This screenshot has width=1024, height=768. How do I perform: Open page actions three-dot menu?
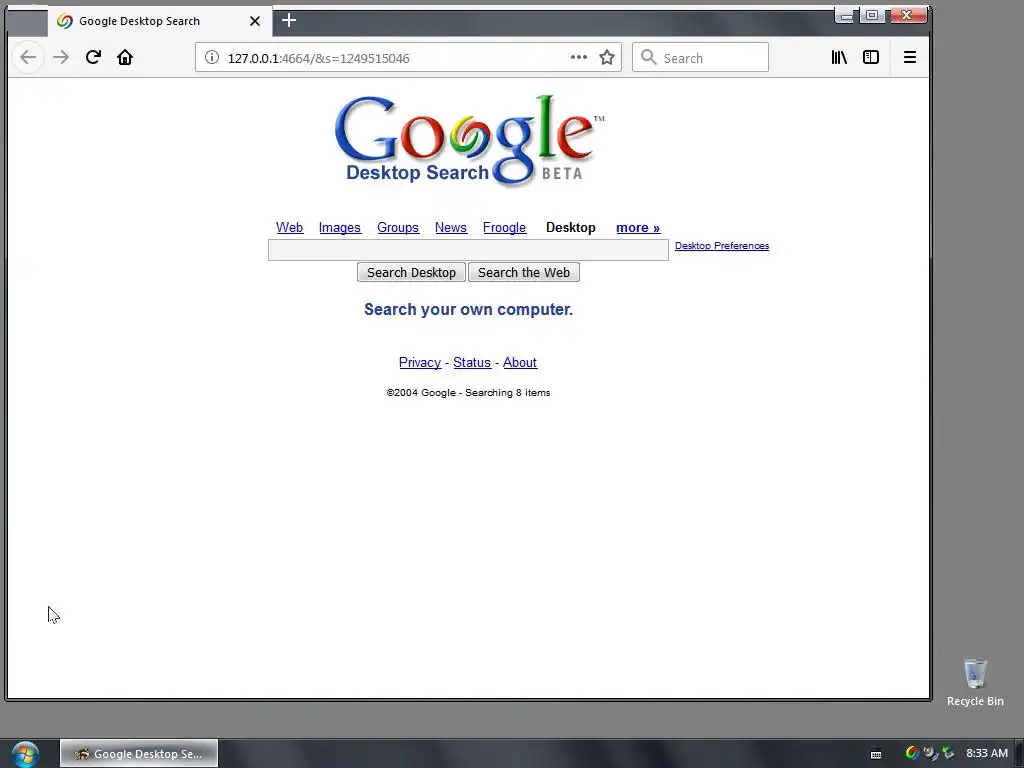pos(579,57)
